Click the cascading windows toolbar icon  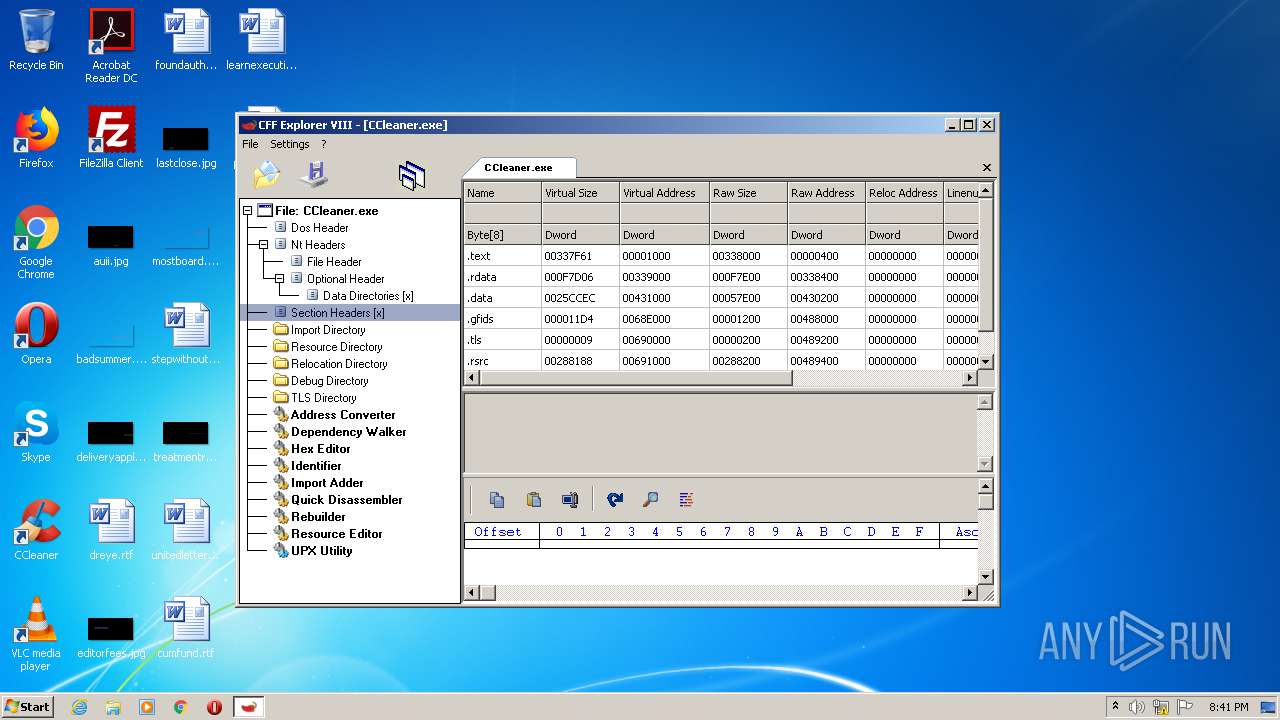click(411, 176)
